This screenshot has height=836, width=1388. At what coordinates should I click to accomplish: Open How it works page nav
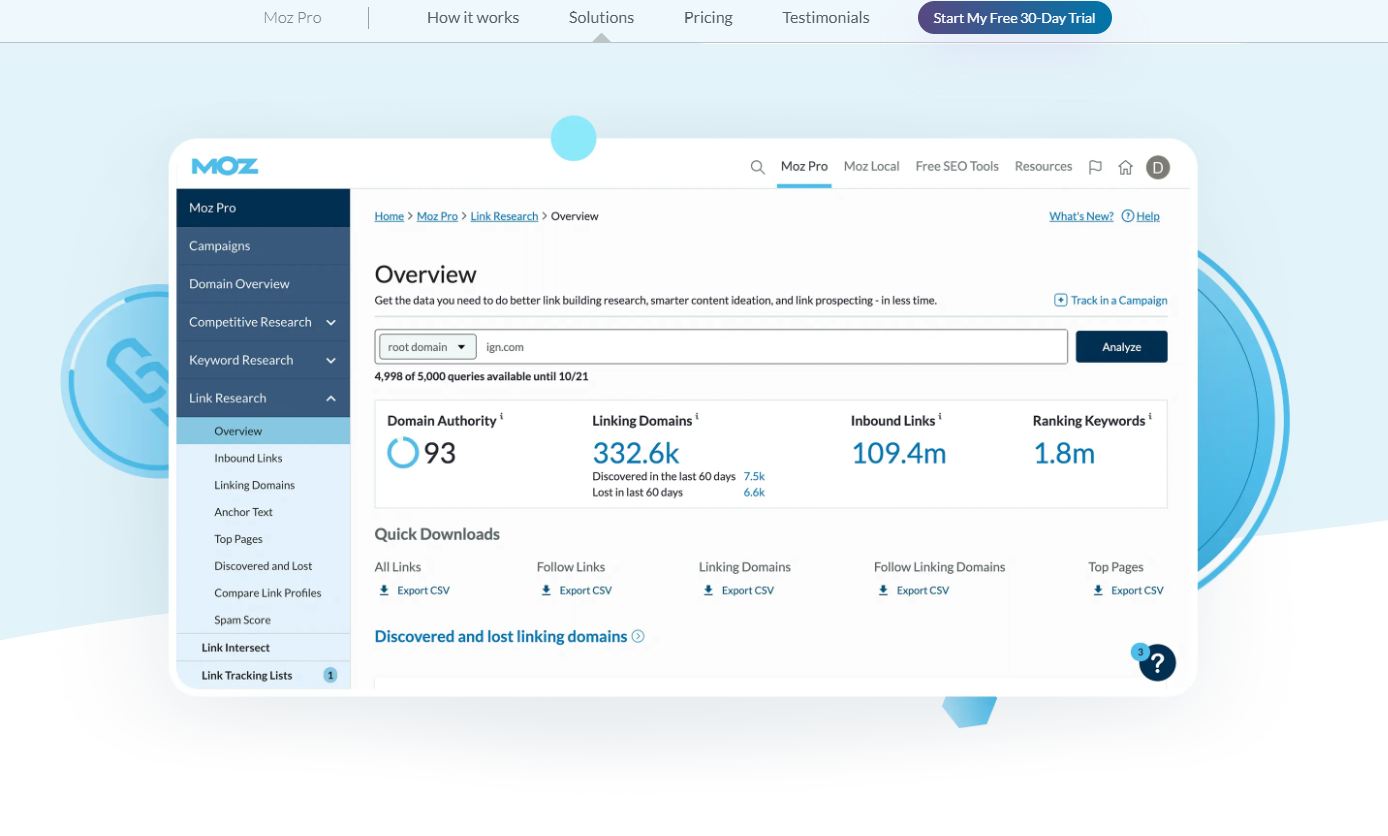coord(473,18)
